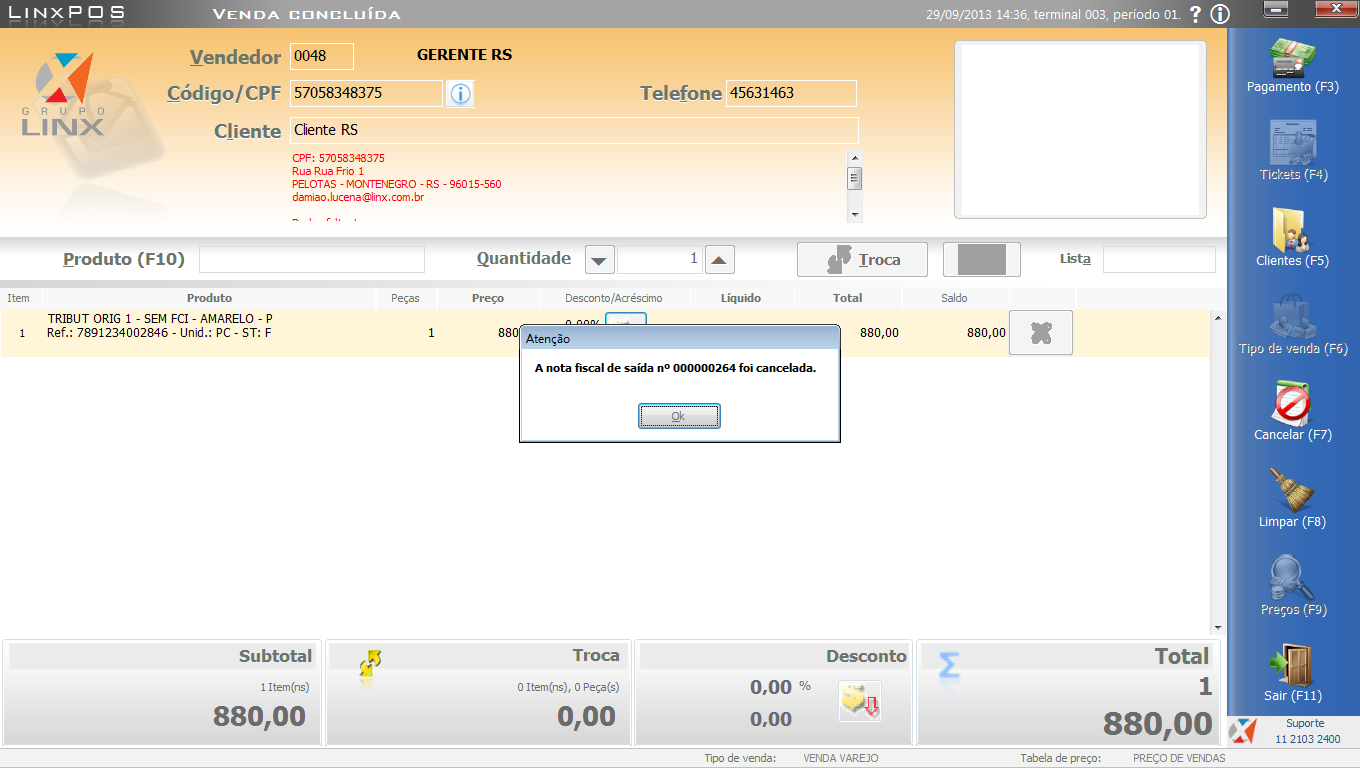The height and width of the screenshot is (768, 1360).
Task: Click the Telefone field
Action: [791, 93]
